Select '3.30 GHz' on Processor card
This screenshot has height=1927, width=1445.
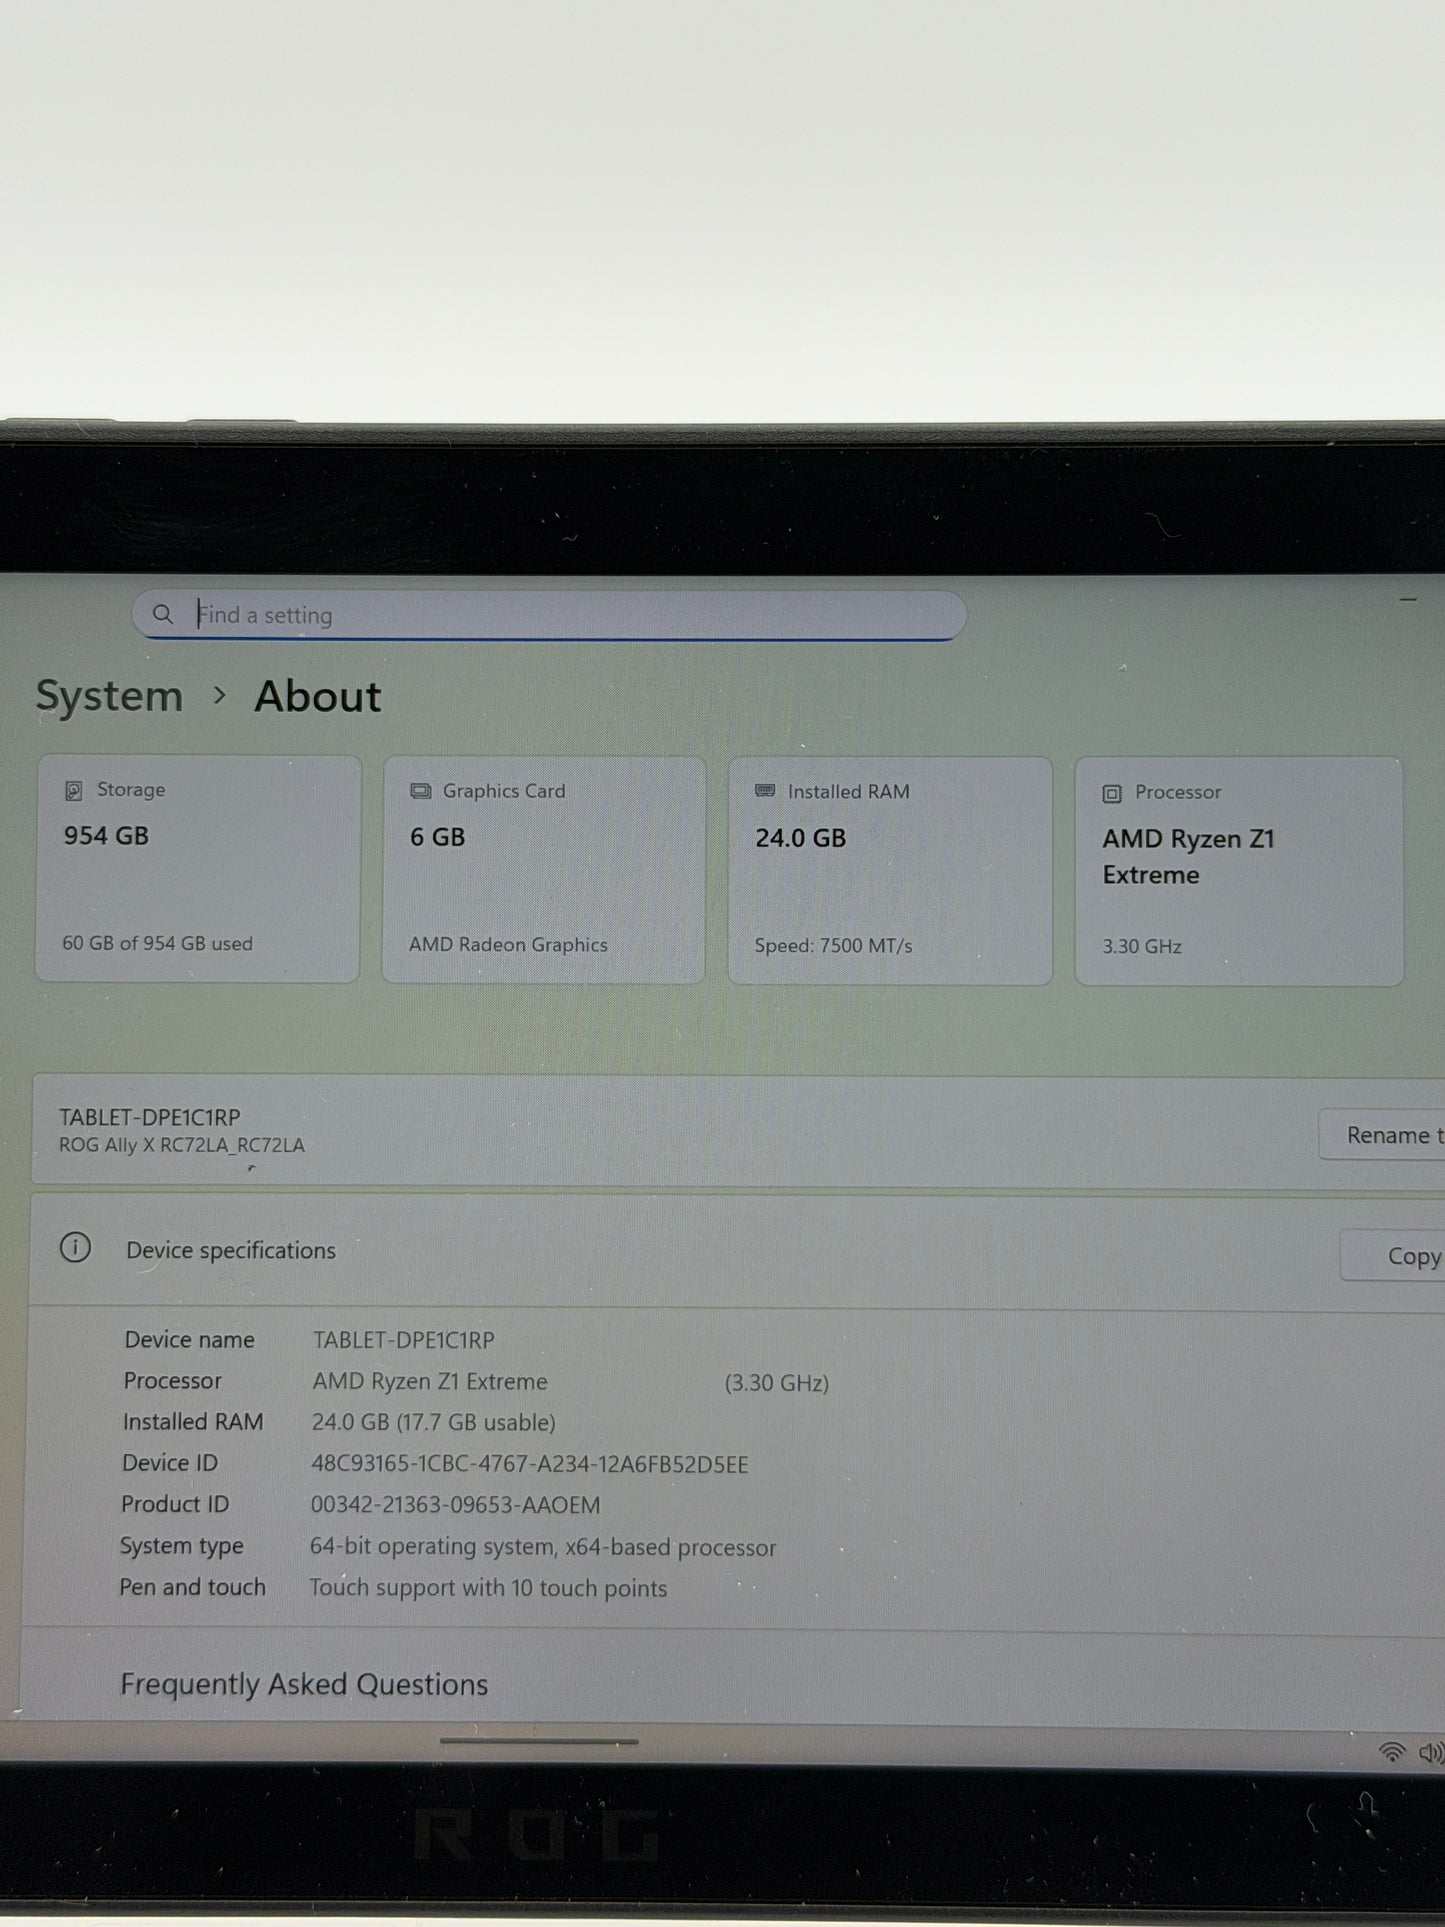(x=1142, y=946)
